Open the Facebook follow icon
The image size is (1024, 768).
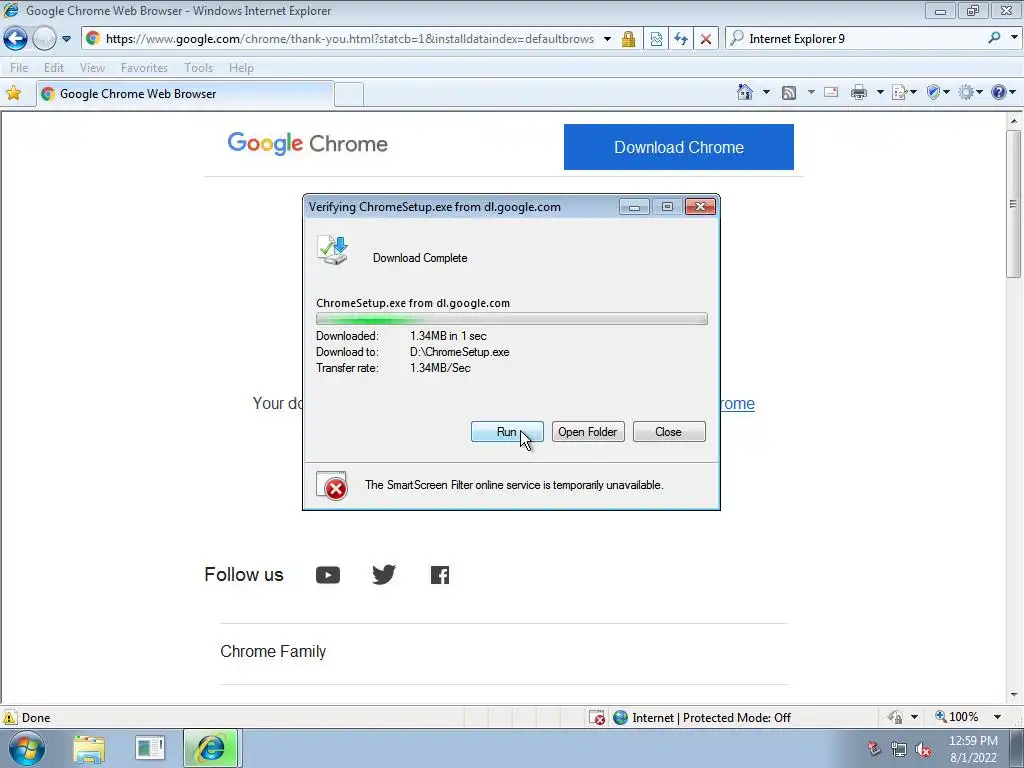[x=440, y=575]
